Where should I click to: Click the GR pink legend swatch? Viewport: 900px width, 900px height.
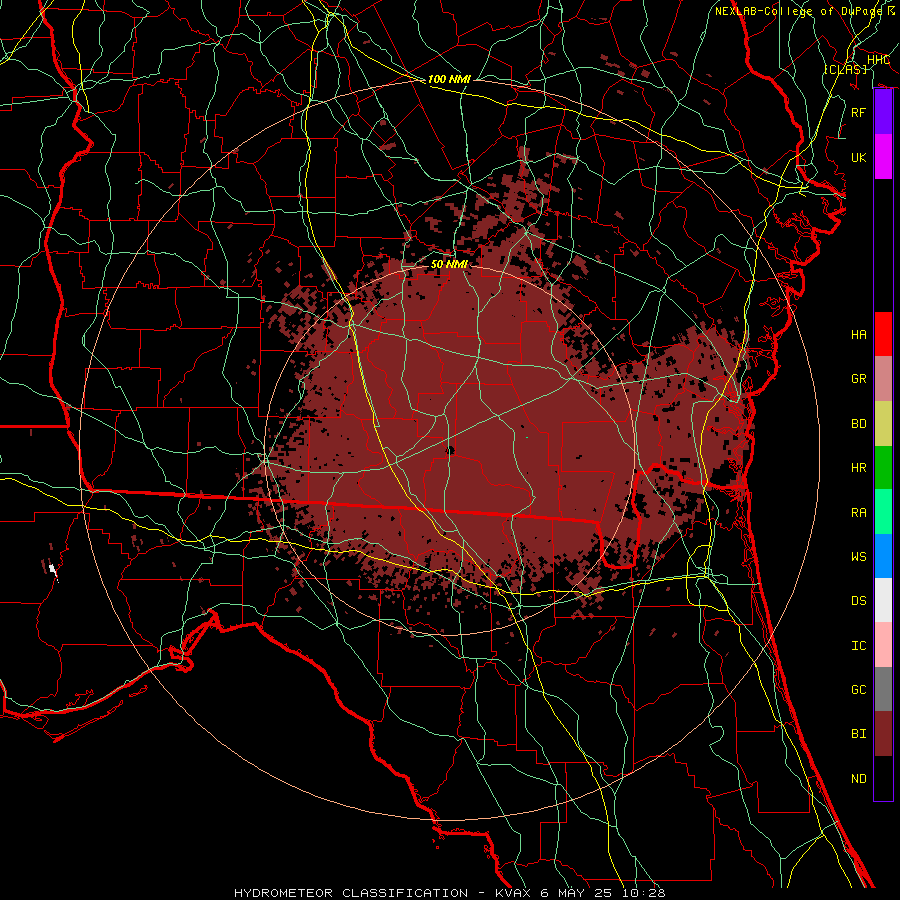883,378
